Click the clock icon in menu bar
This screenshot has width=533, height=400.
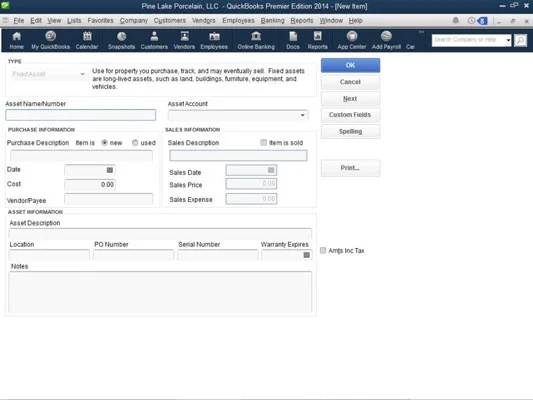click(x=471, y=21)
